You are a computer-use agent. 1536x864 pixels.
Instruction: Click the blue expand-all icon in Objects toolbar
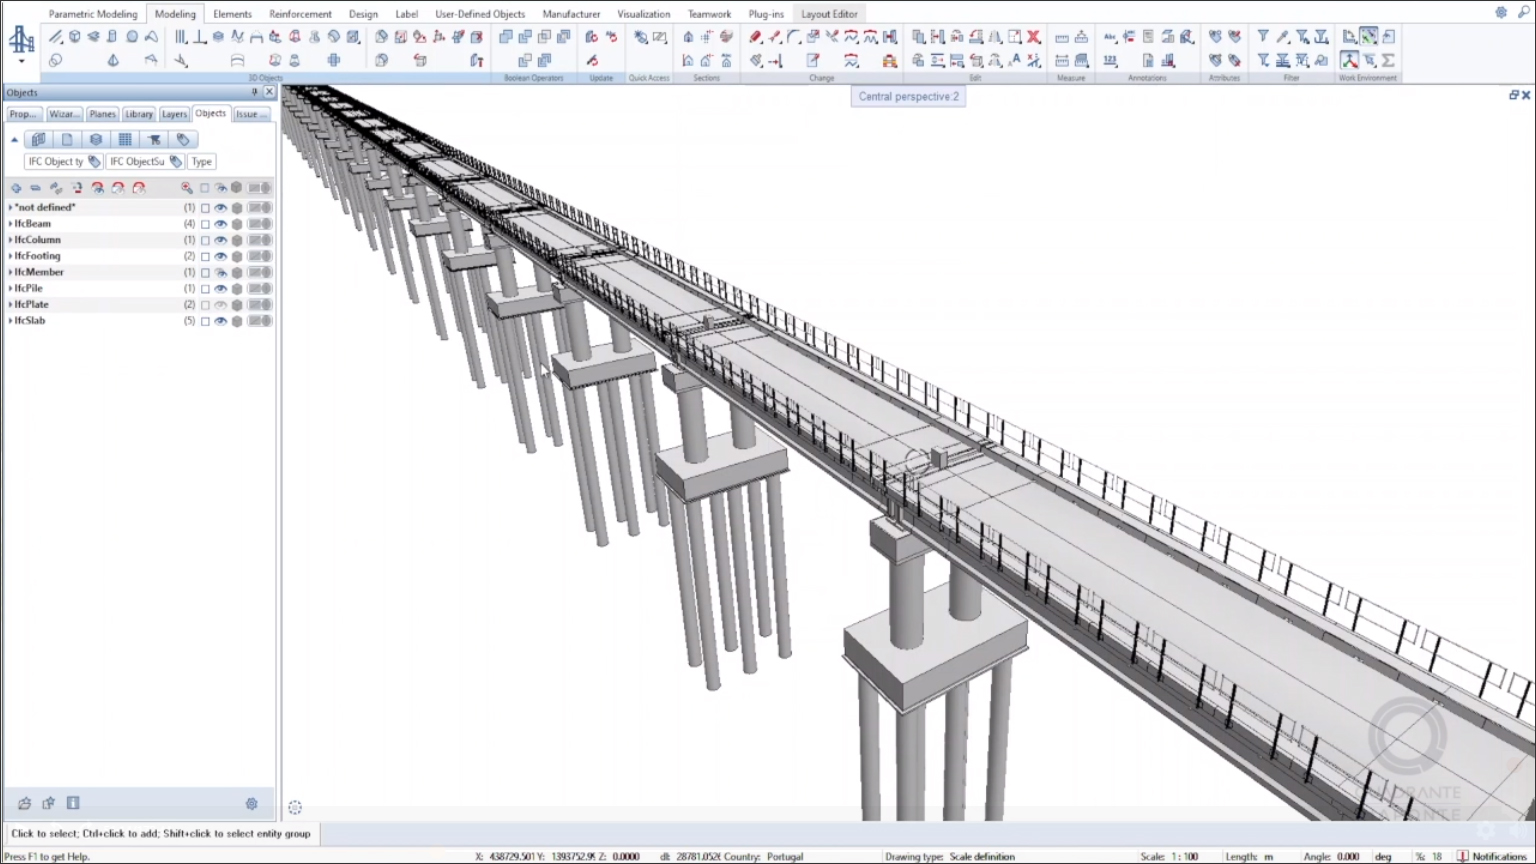pos(16,188)
